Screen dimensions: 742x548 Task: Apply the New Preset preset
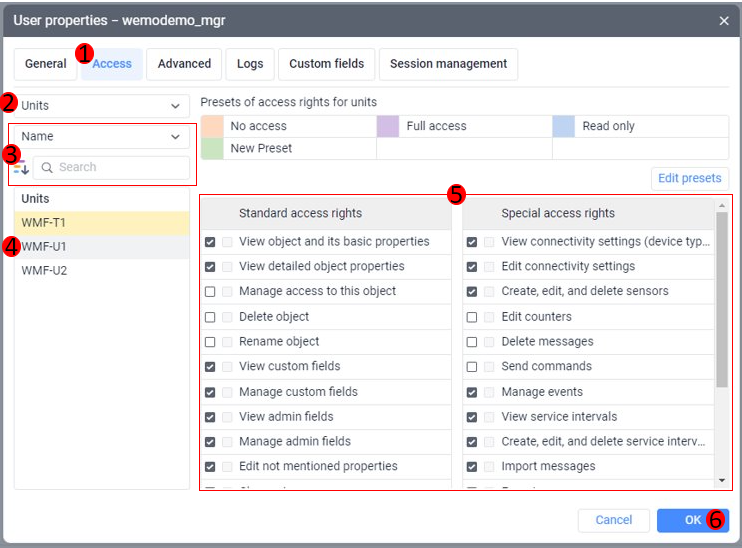[289, 149]
